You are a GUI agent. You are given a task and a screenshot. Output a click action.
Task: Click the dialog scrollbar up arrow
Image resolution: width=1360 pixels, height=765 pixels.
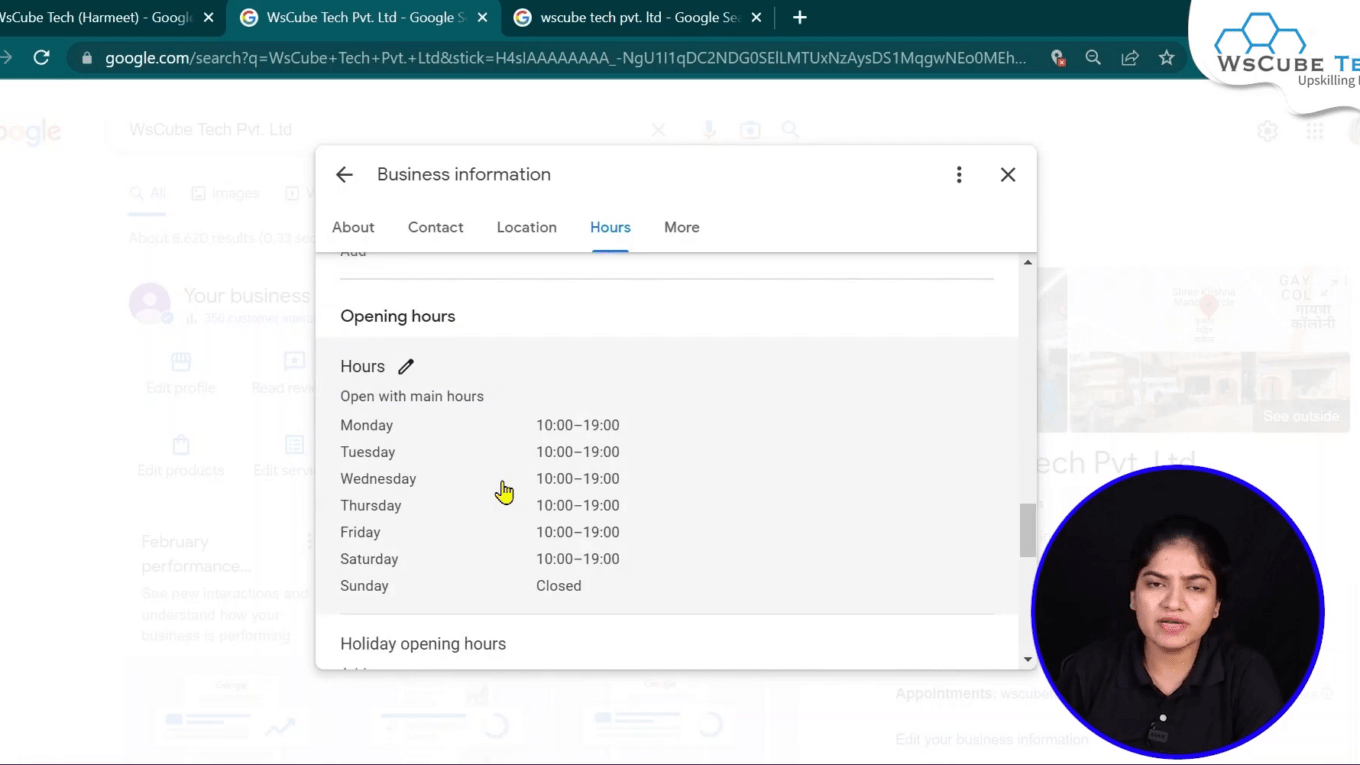tap(1027, 262)
